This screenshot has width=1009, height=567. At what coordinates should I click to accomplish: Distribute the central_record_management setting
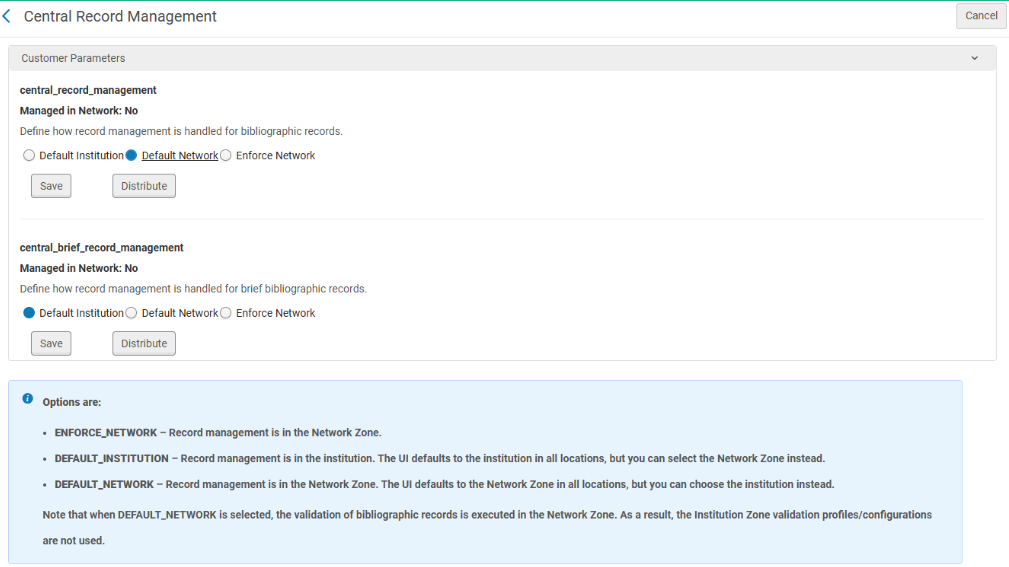pyautogui.click(x=144, y=186)
